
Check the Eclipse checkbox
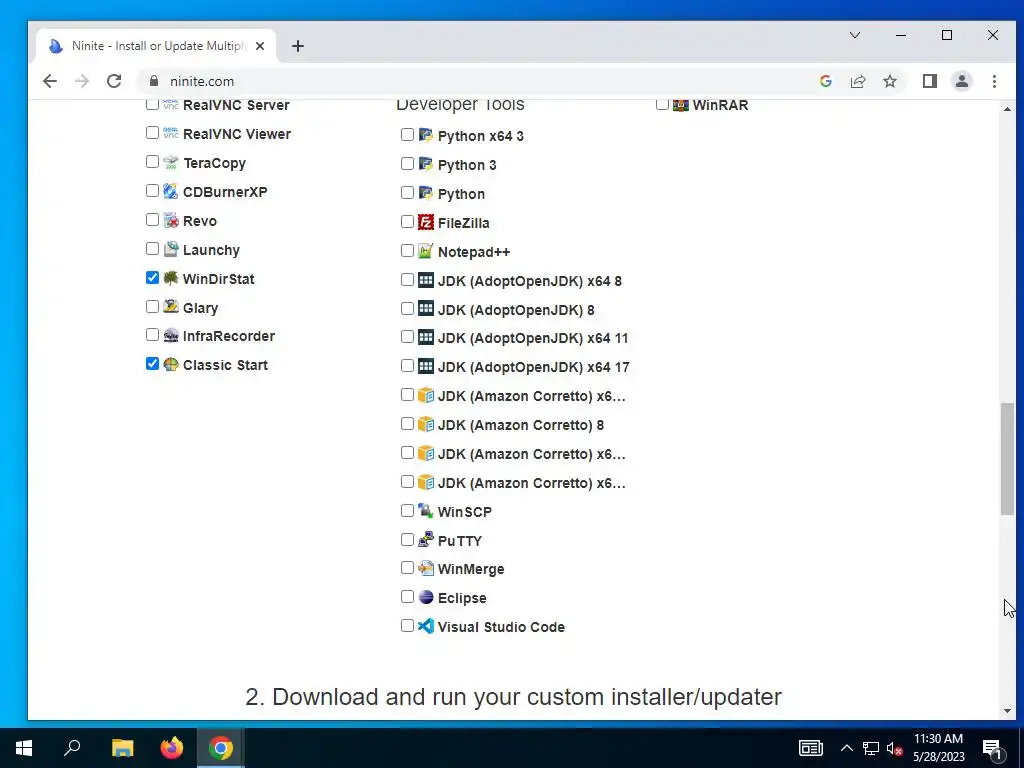click(408, 597)
